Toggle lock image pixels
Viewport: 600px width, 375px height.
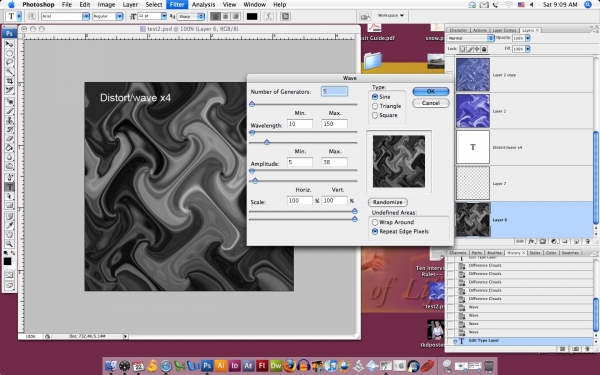click(x=470, y=49)
